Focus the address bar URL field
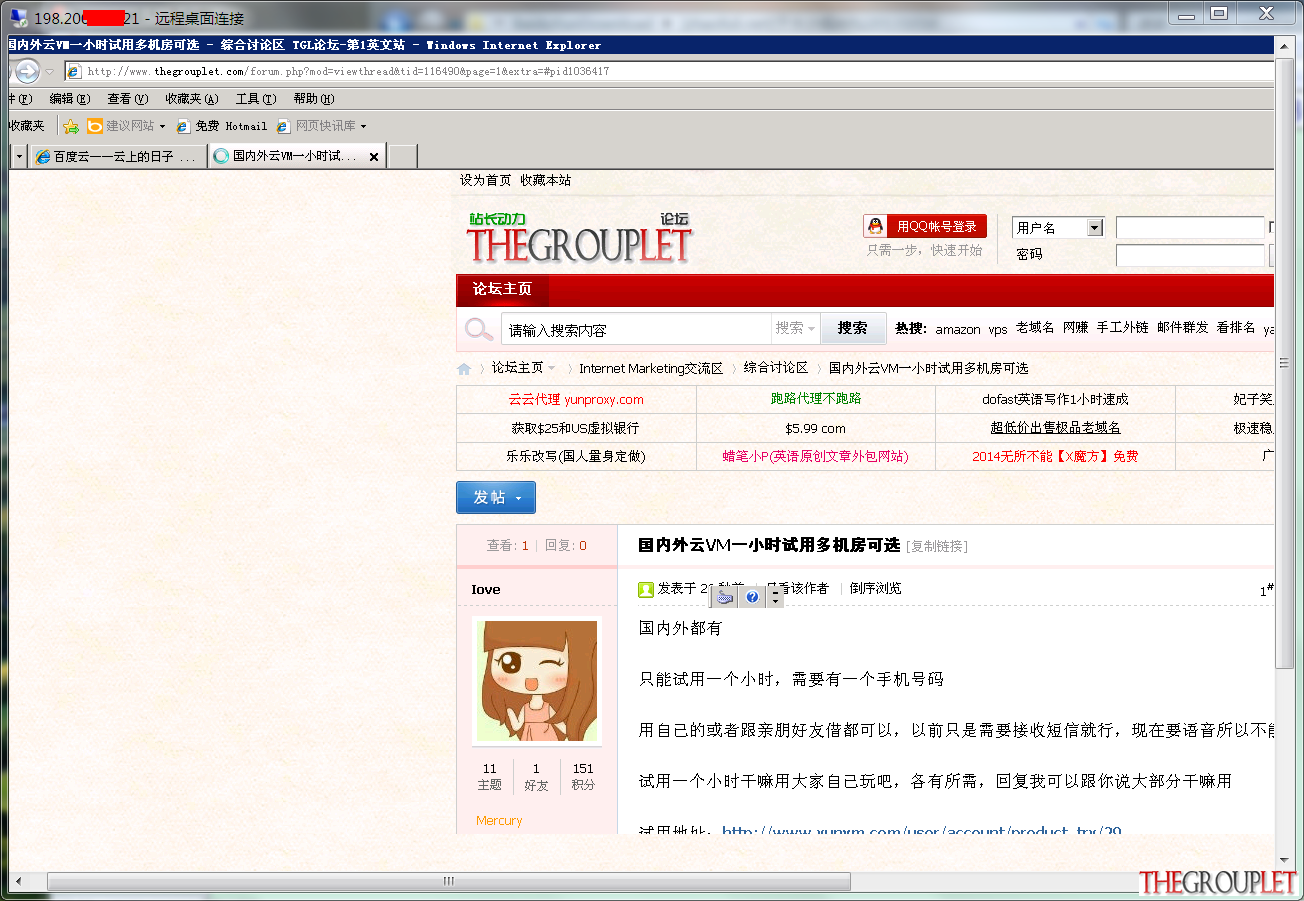Screen dimensions: 1304x901 pos(670,72)
